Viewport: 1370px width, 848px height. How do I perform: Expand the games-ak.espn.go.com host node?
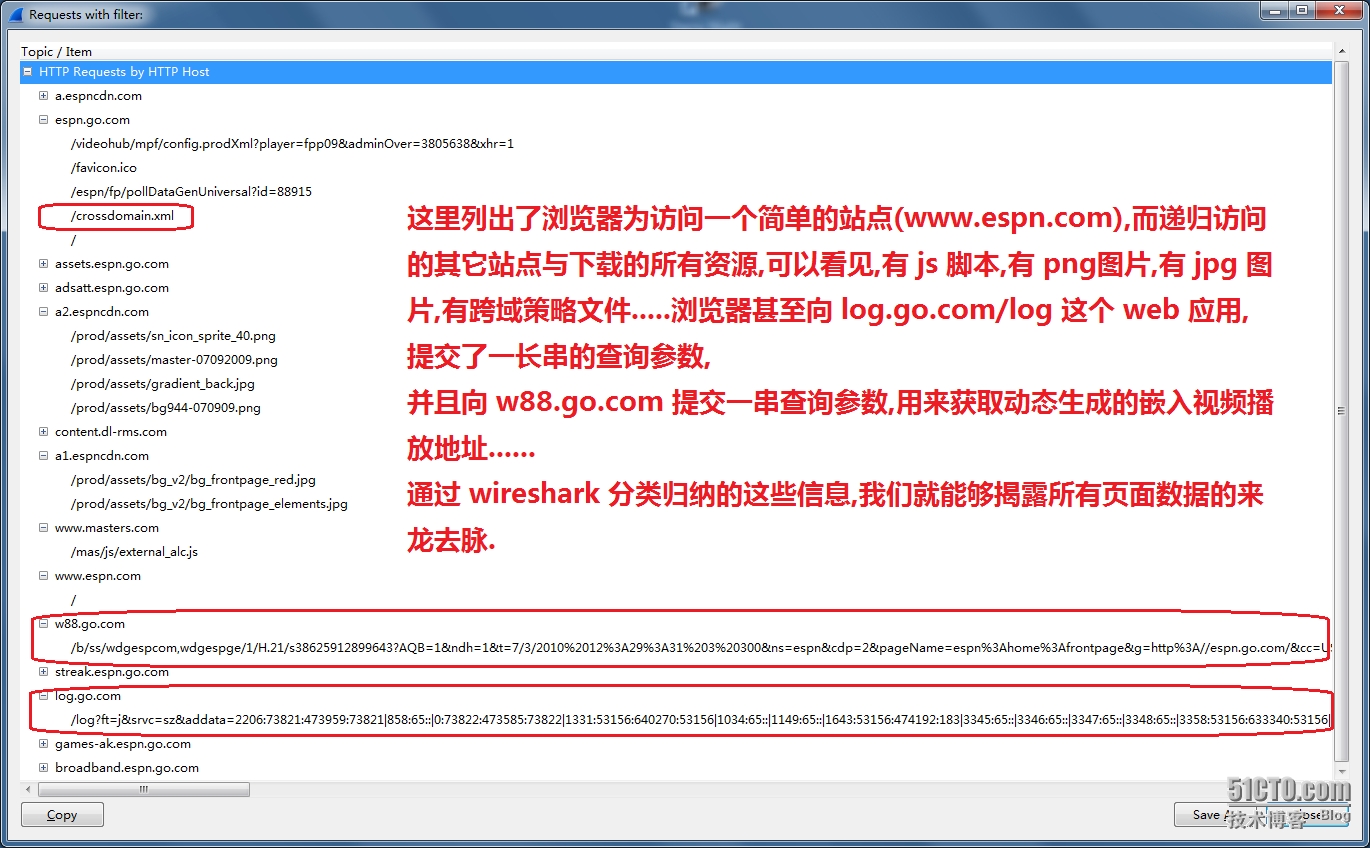[x=44, y=744]
